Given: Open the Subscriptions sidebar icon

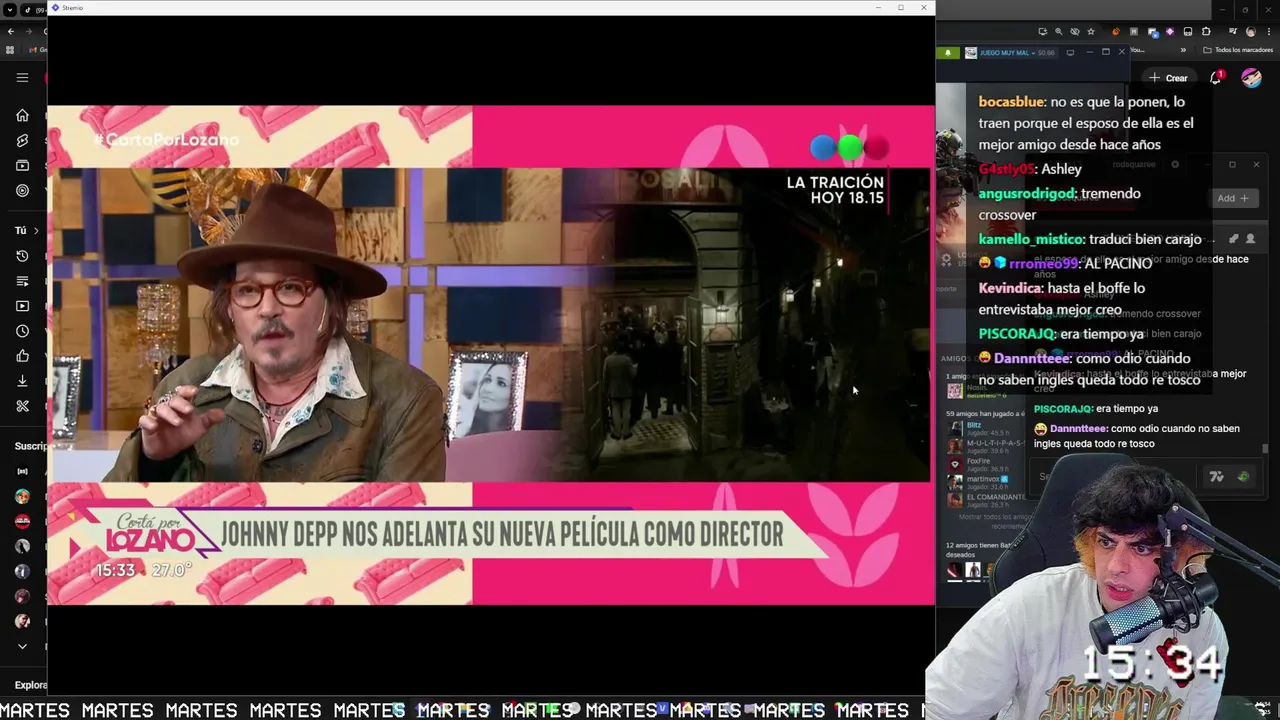Looking at the screenshot, I should [22, 166].
